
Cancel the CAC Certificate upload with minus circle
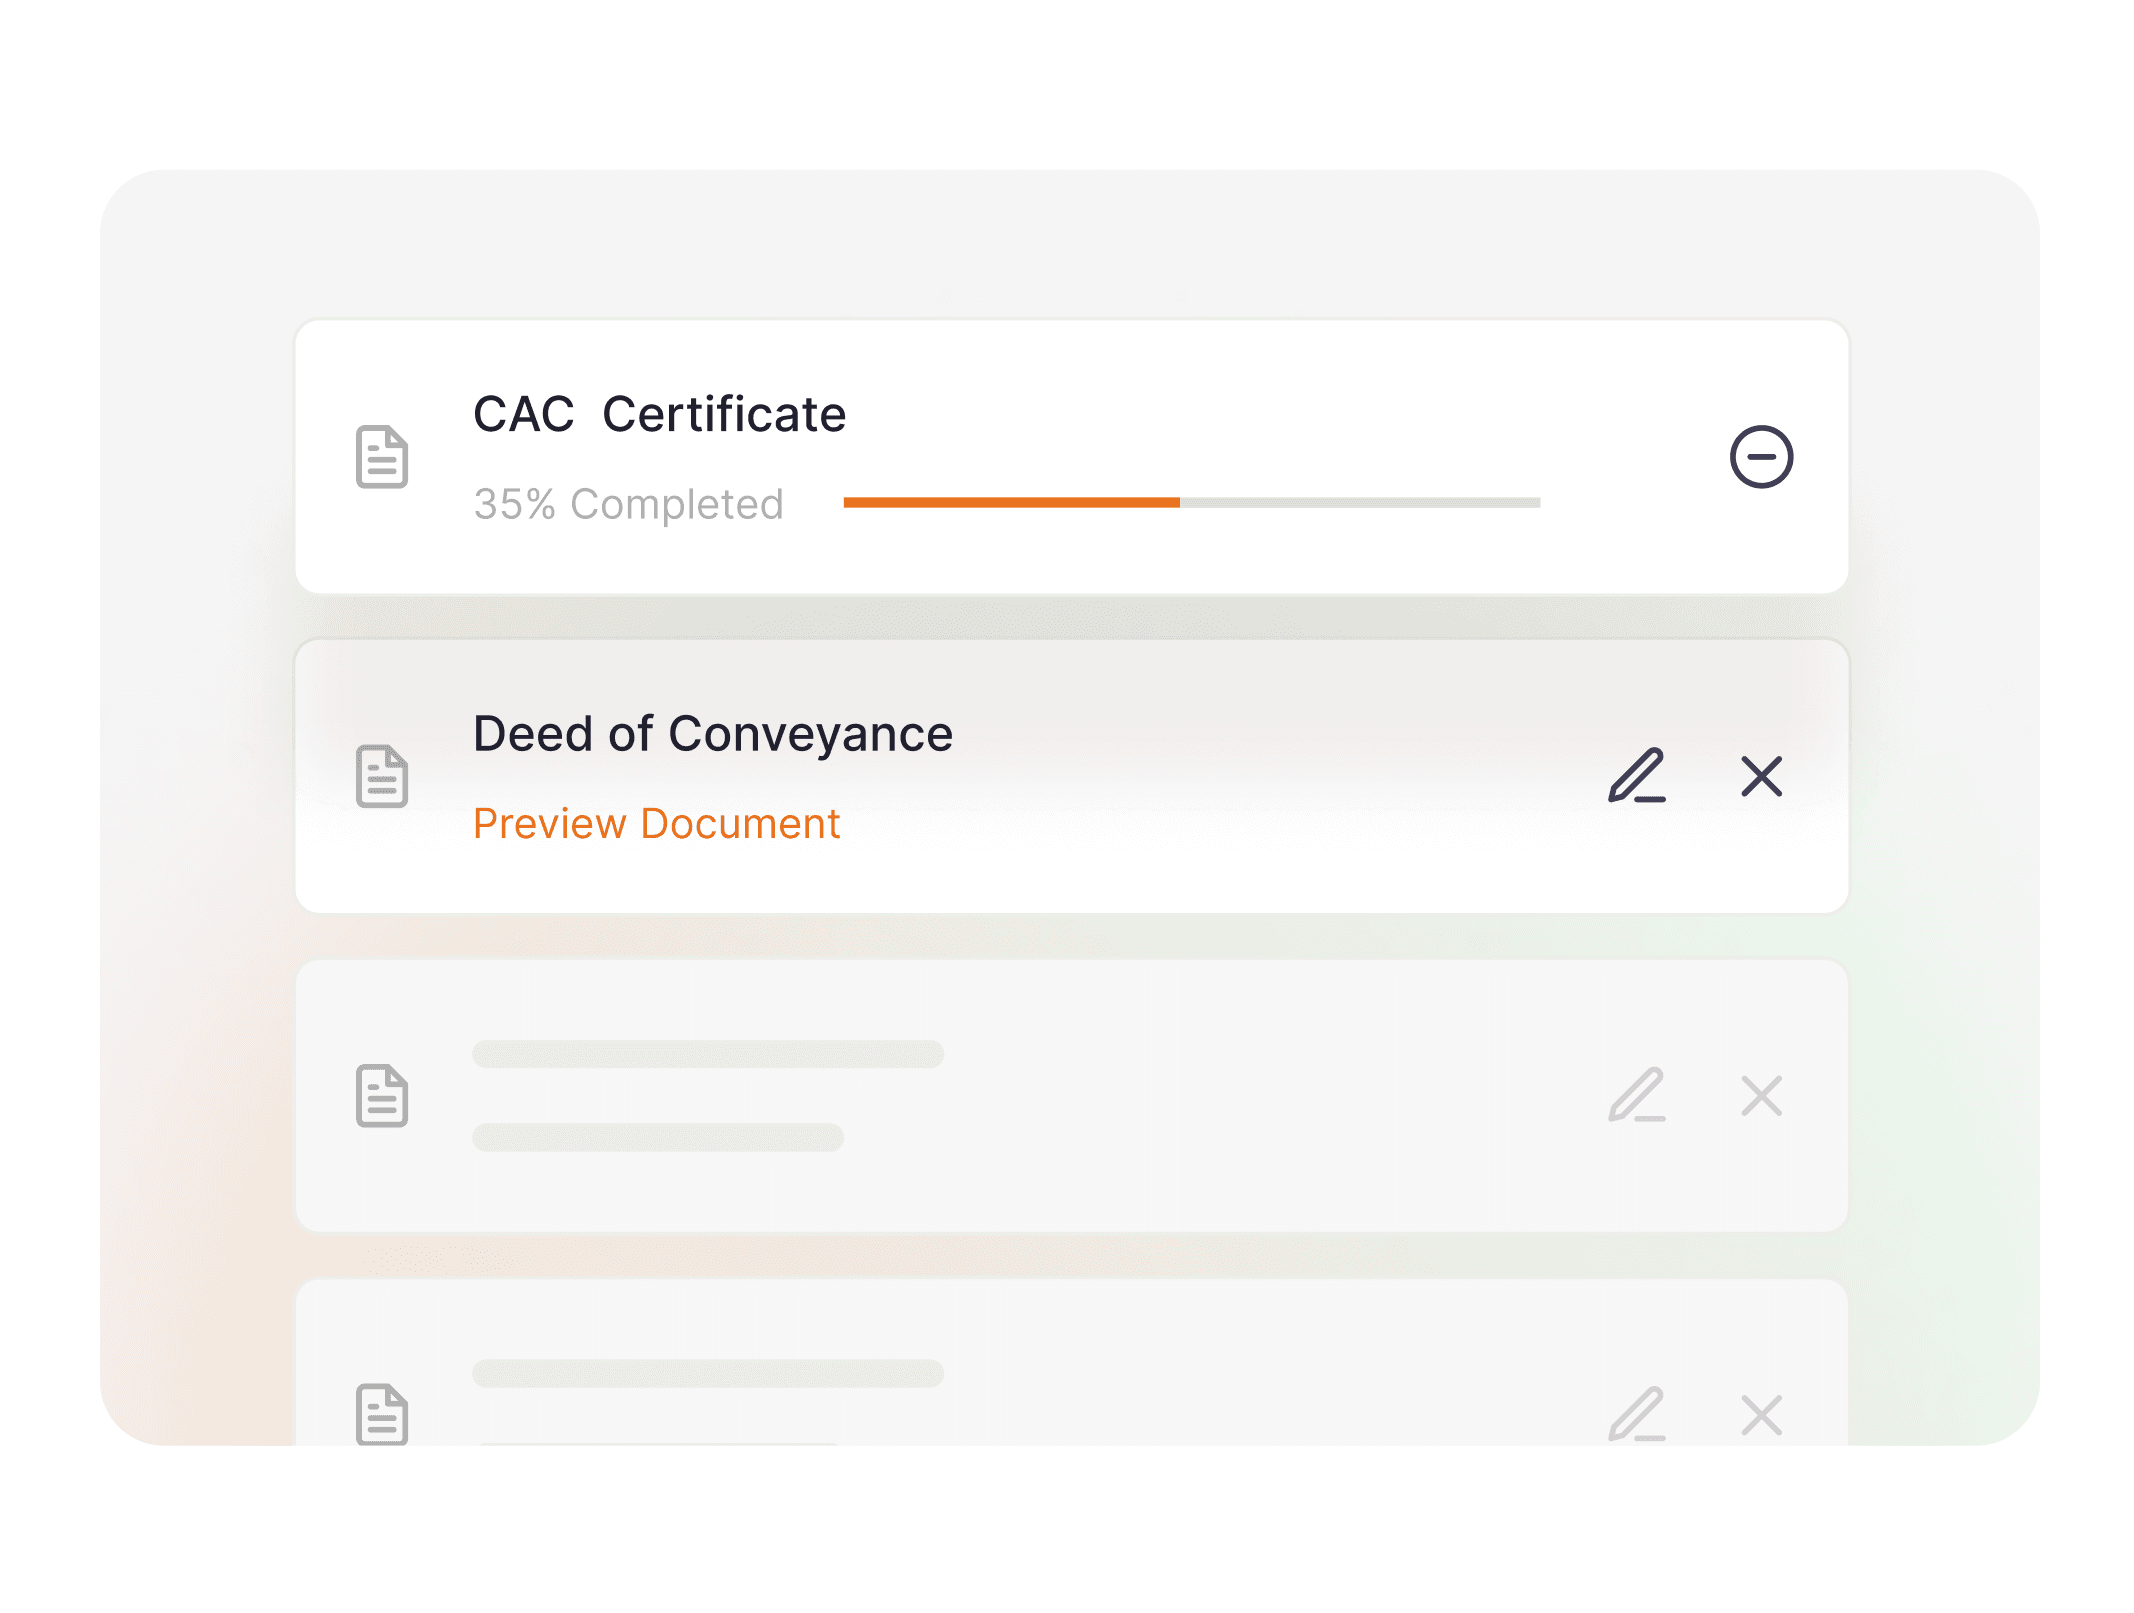(1761, 457)
